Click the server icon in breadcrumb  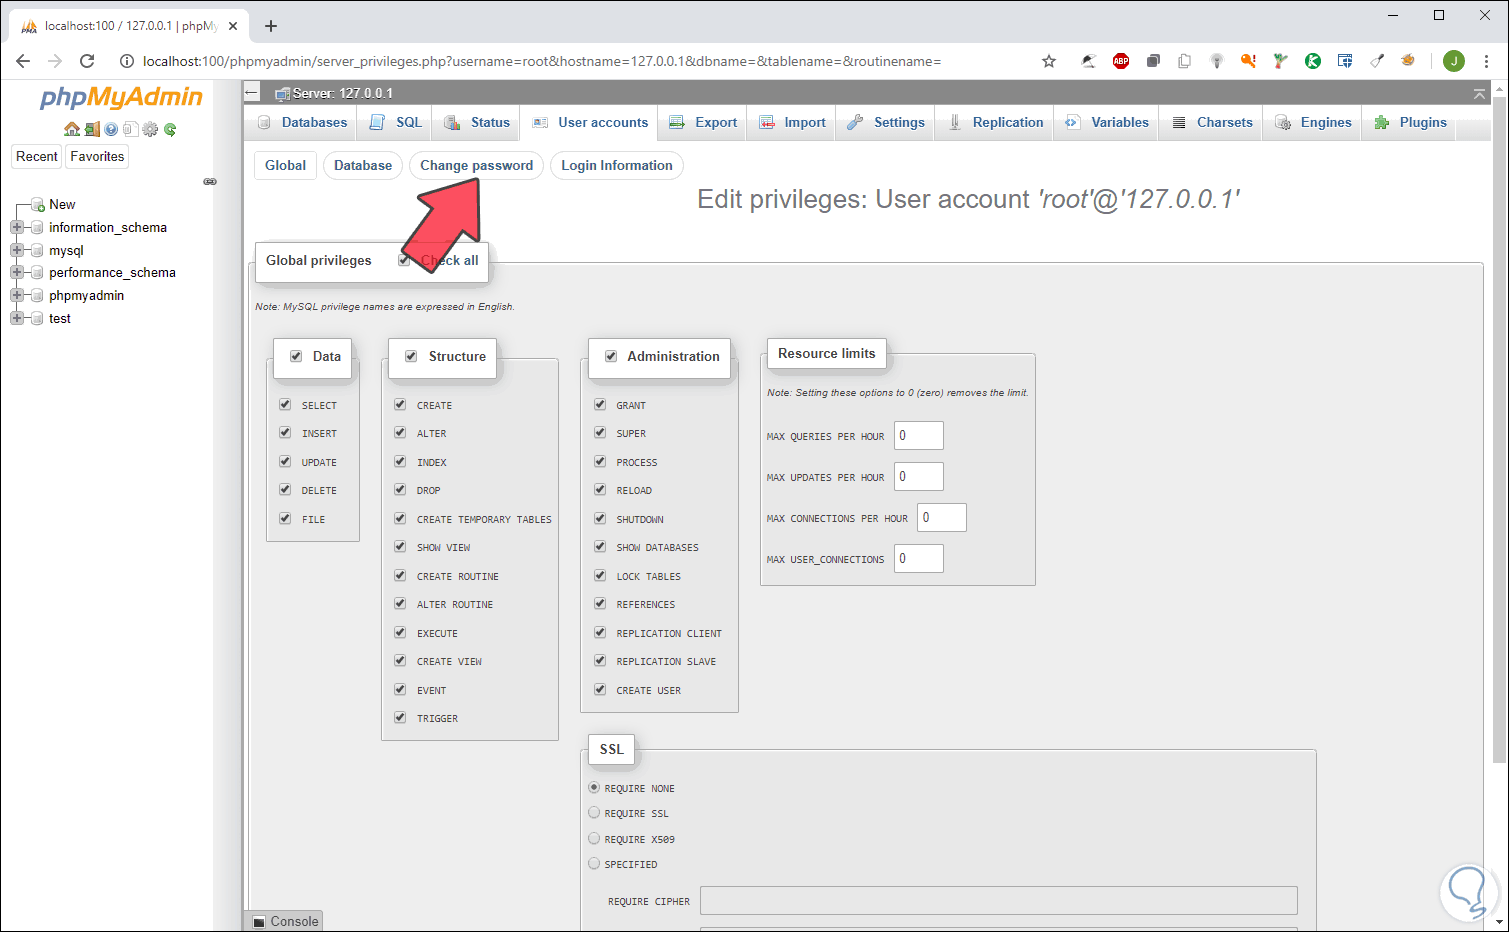[x=283, y=94]
